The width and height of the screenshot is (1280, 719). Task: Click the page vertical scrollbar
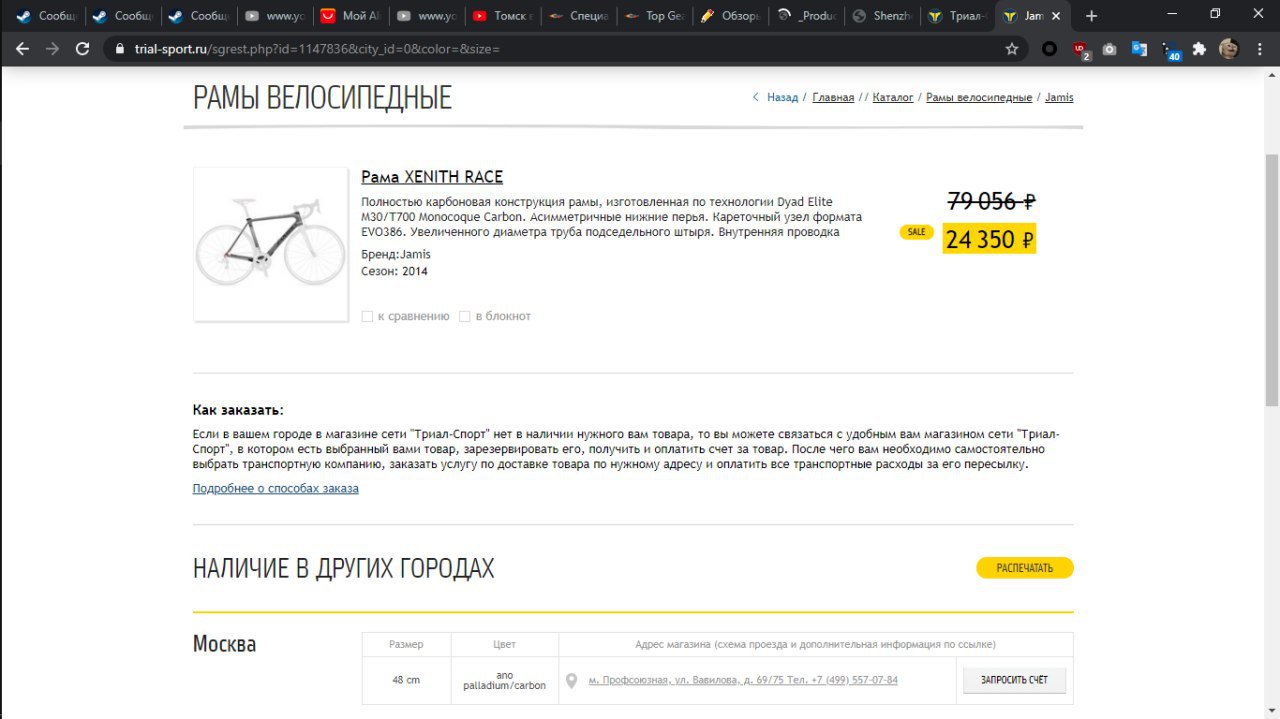coord(1272,280)
